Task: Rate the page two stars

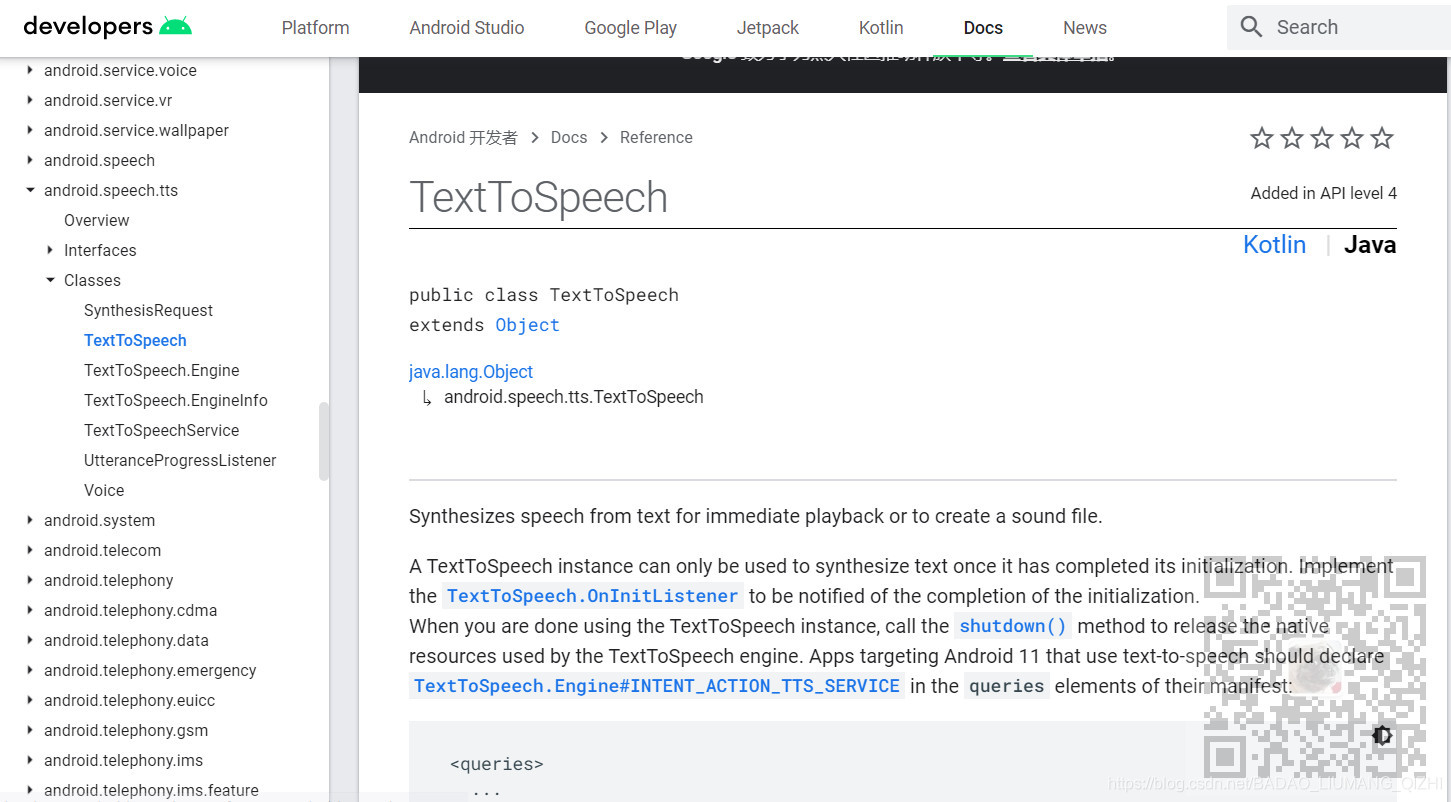Action: 1292,138
